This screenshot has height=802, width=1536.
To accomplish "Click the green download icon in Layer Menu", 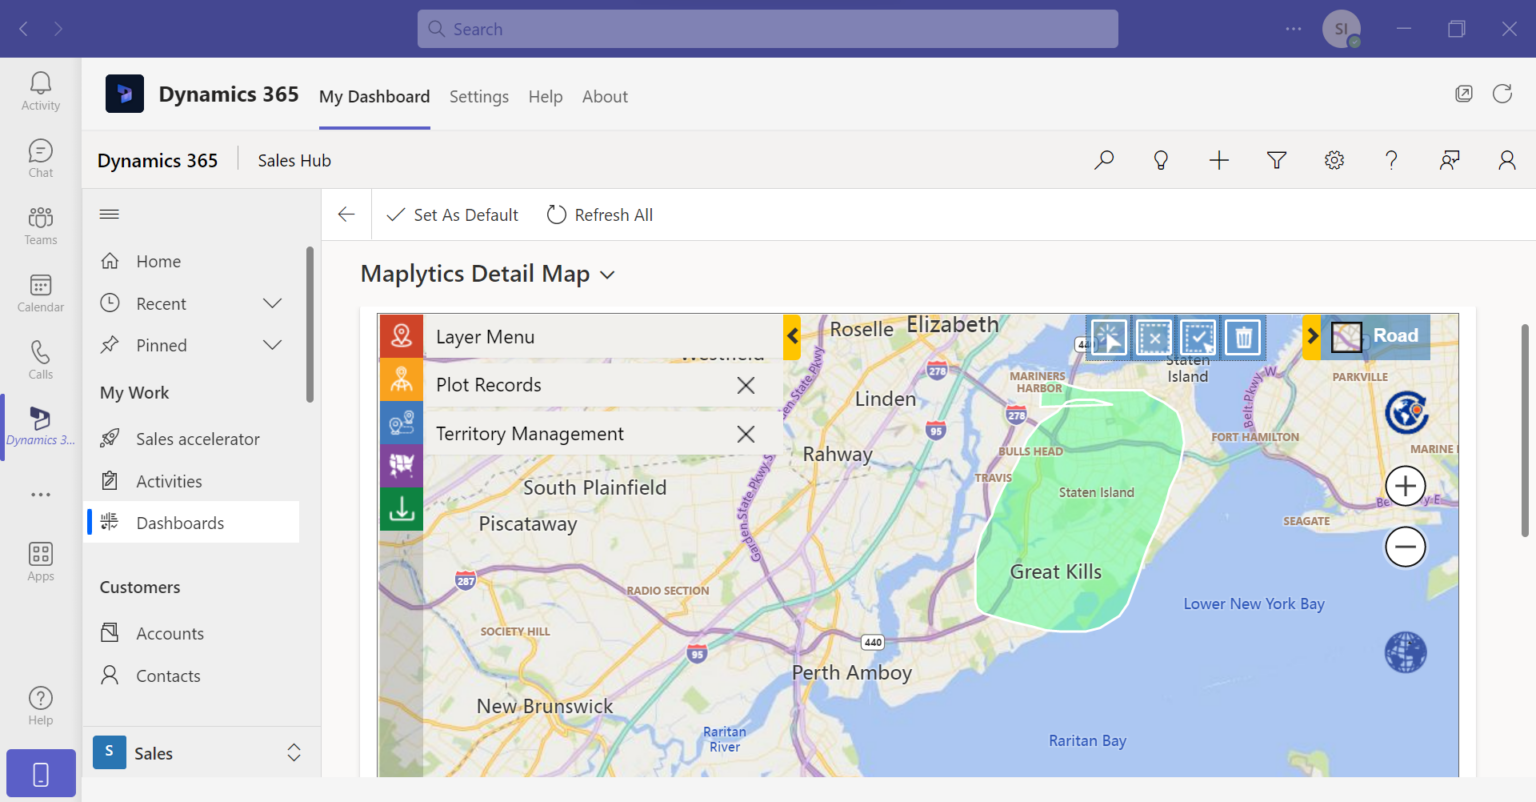I will (401, 509).
